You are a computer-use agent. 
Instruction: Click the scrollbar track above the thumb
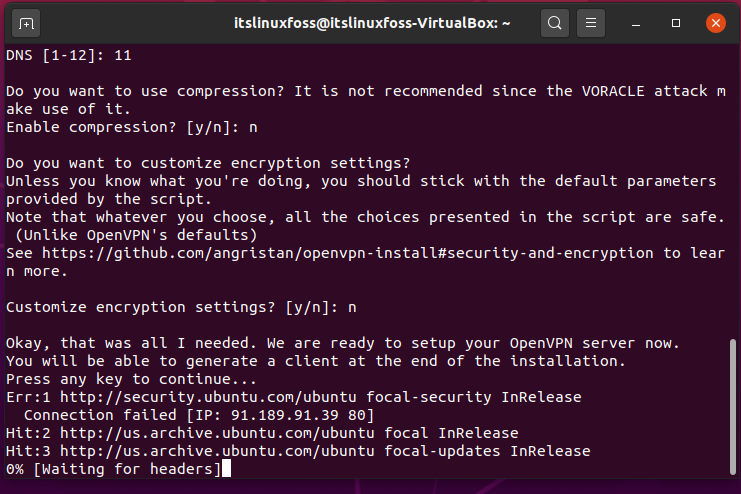pyautogui.click(x=732, y=191)
